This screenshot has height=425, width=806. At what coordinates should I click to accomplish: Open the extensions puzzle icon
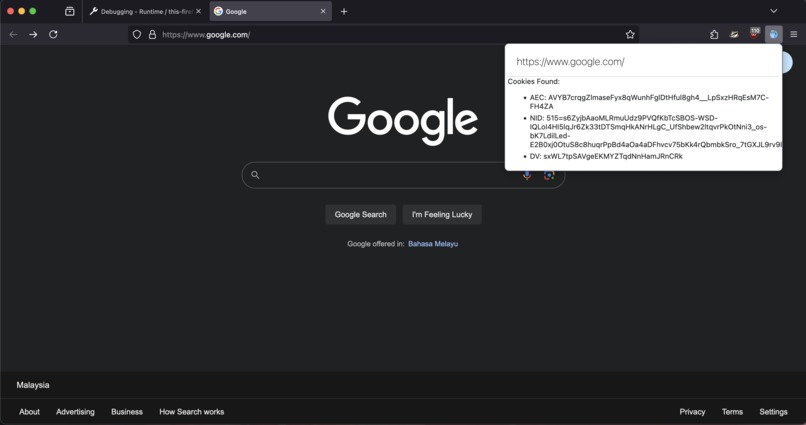tap(714, 34)
